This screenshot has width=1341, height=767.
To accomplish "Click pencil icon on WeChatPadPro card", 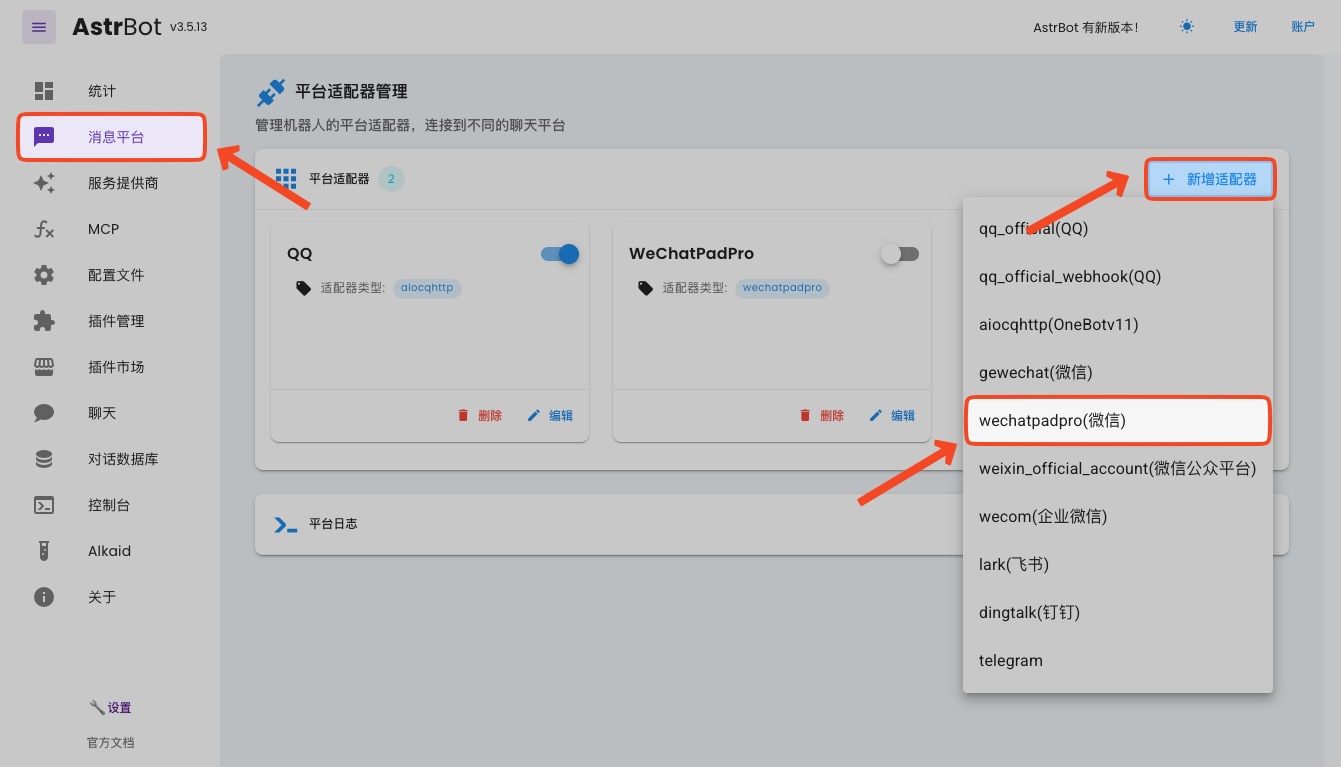I will 876,415.
